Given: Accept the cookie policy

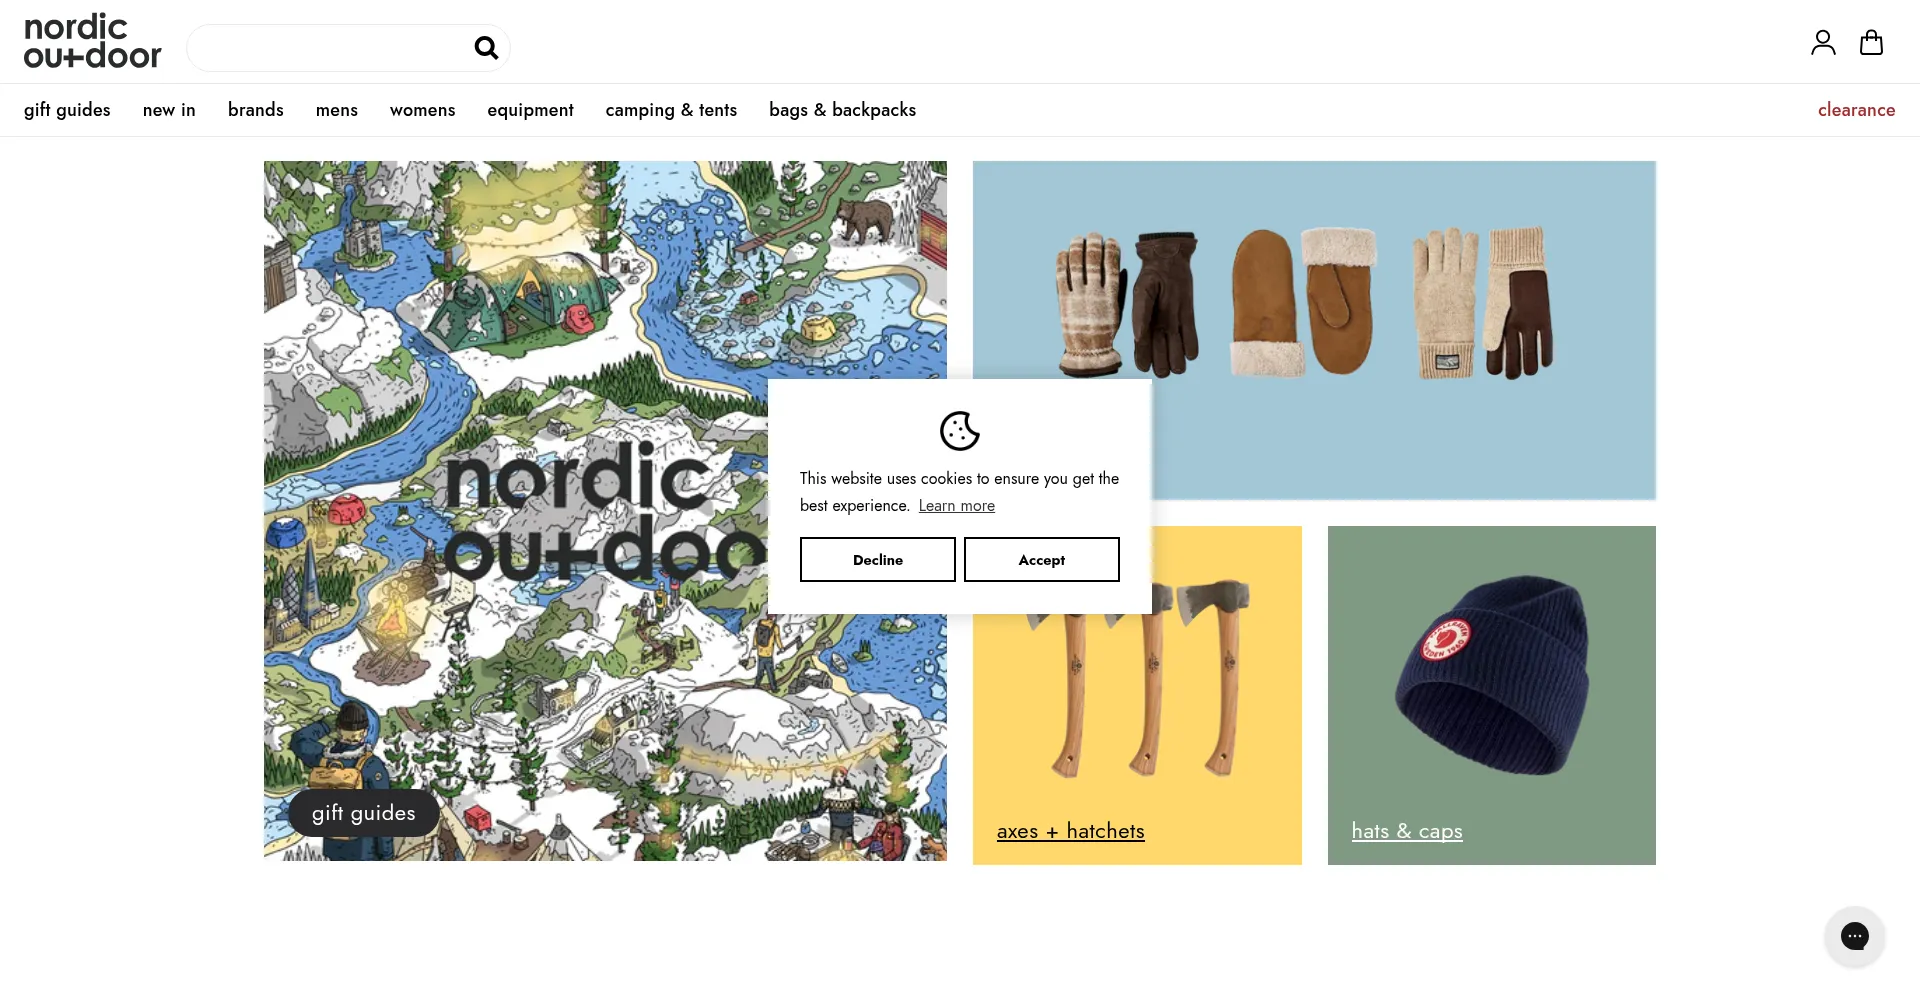Looking at the screenshot, I should pyautogui.click(x=1041, y=559).
